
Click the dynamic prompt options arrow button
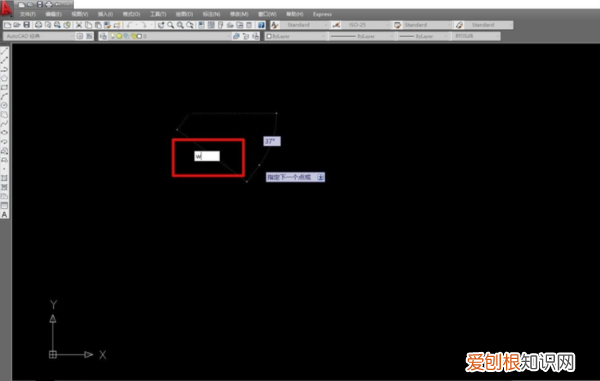(320, 177)
